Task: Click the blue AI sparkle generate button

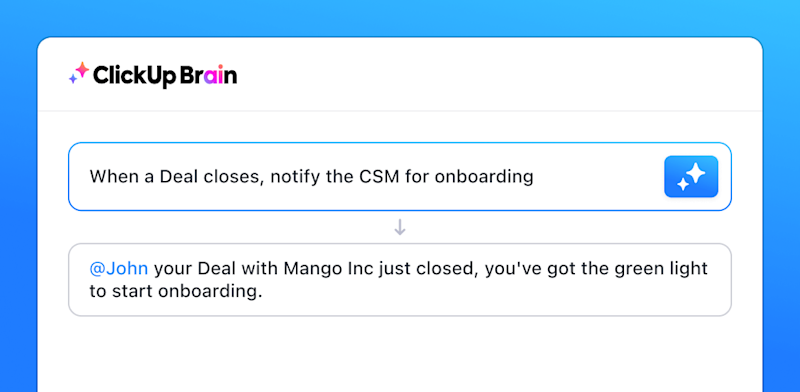Action: click(x=691, y=177)
